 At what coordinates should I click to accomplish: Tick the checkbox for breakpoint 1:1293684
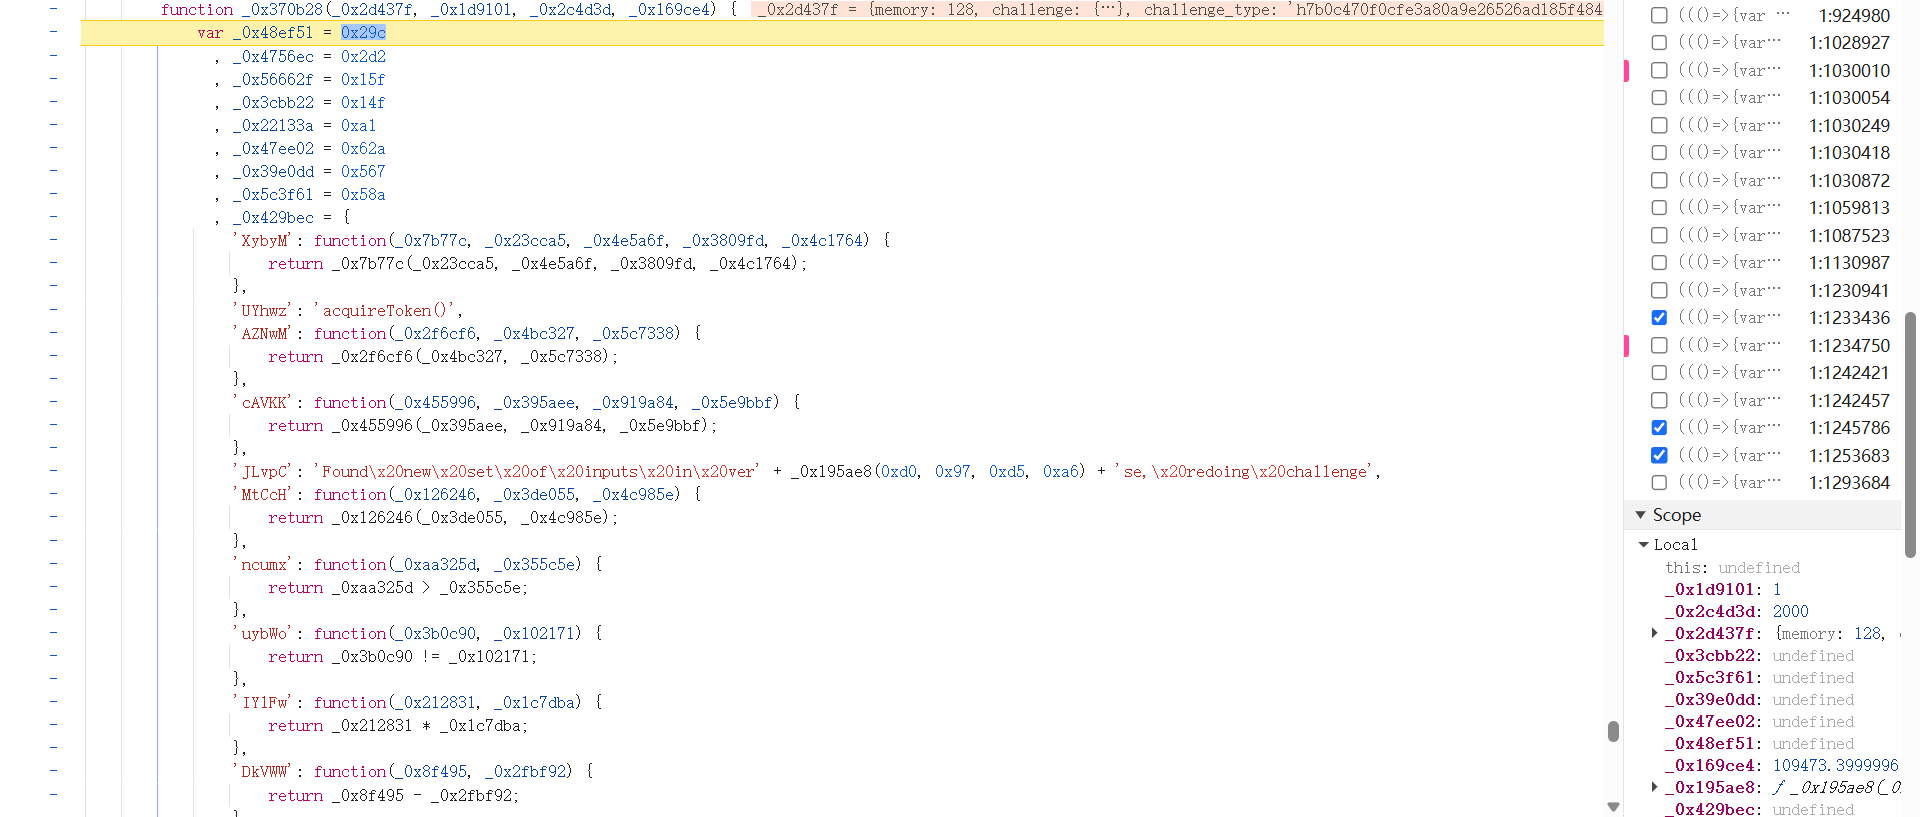[1659, 483]
